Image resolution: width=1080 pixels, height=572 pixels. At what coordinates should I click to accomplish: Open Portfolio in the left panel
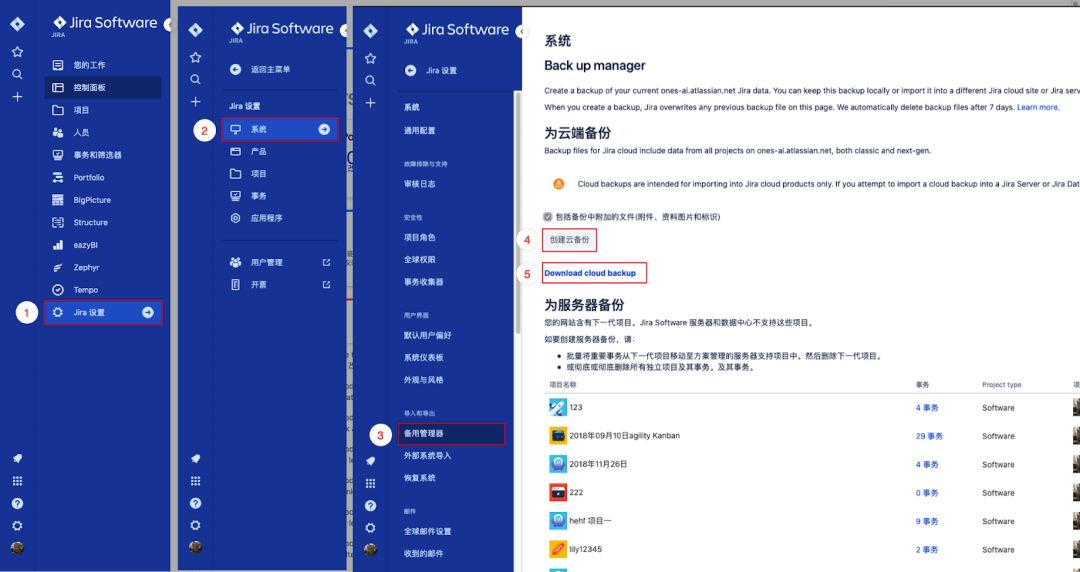tap(103, 177)
